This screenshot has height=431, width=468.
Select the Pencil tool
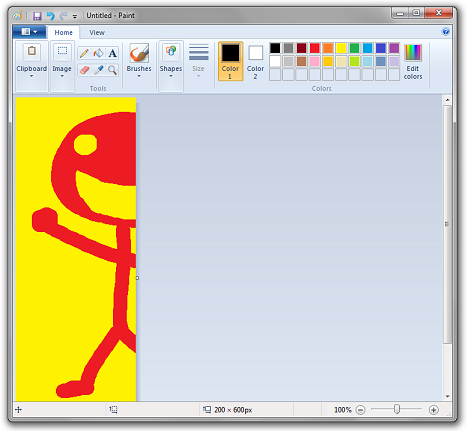84,53
